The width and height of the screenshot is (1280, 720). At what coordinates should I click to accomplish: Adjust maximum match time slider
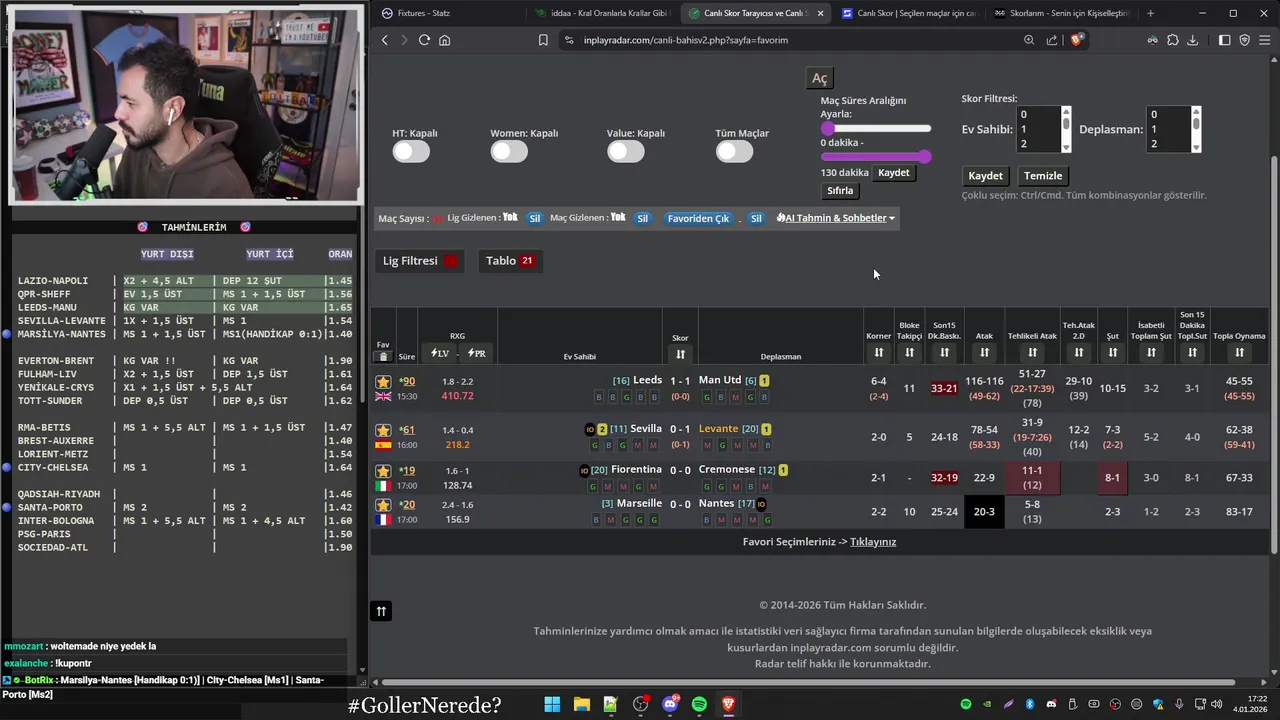(x=925, y=156)
